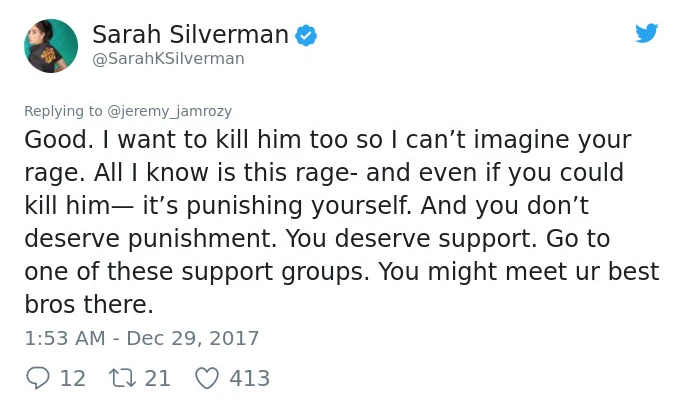Click the "Sarah Silverman" display name
The image size is (685, 410).
click(x=190, y=34)
